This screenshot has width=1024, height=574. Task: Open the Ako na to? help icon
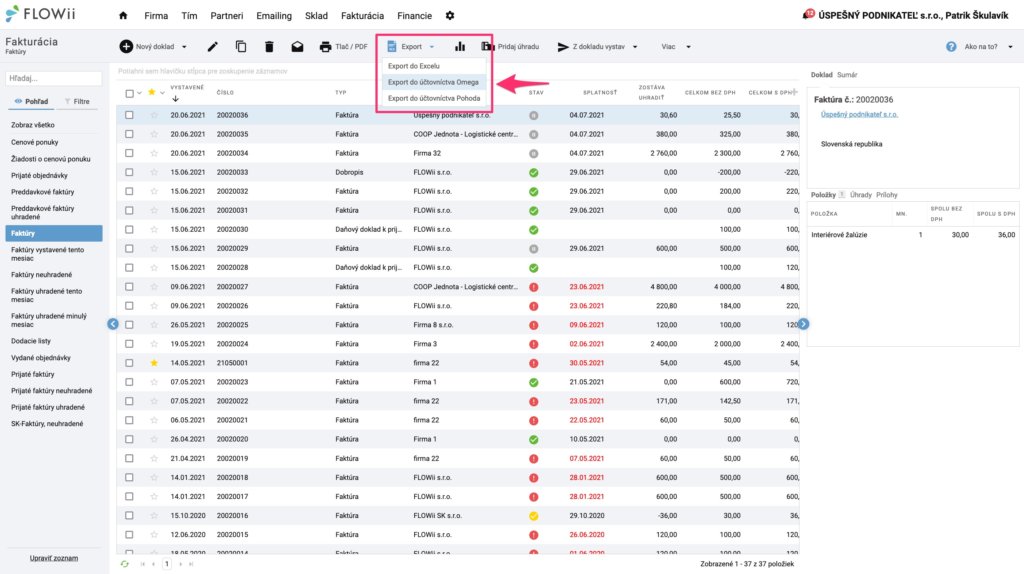[951, 46]
